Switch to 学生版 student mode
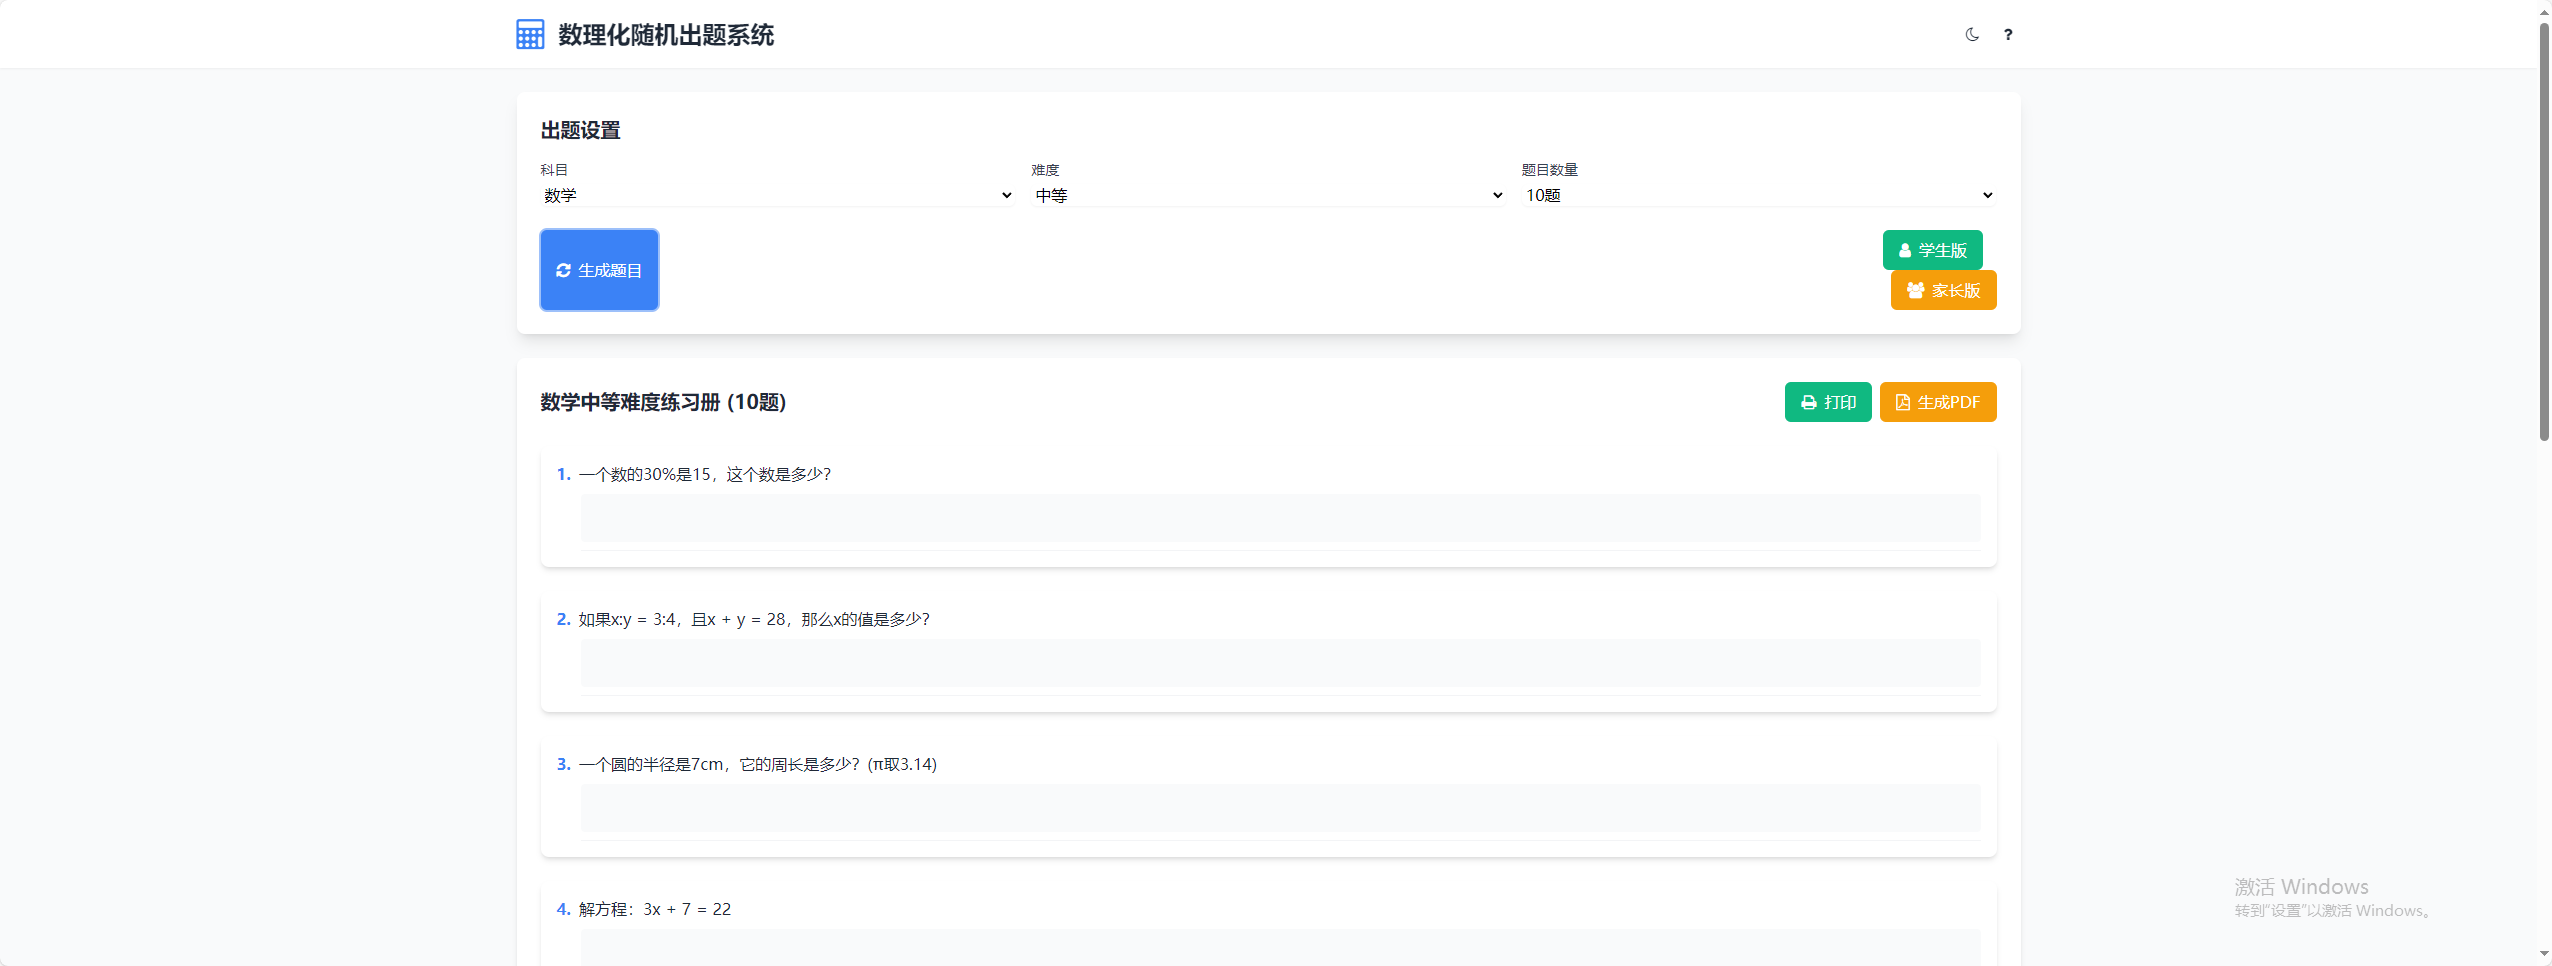Image resolution: width=2552 pixels, height=966 pixels. pyautogui.click(x=1932, y=250)
